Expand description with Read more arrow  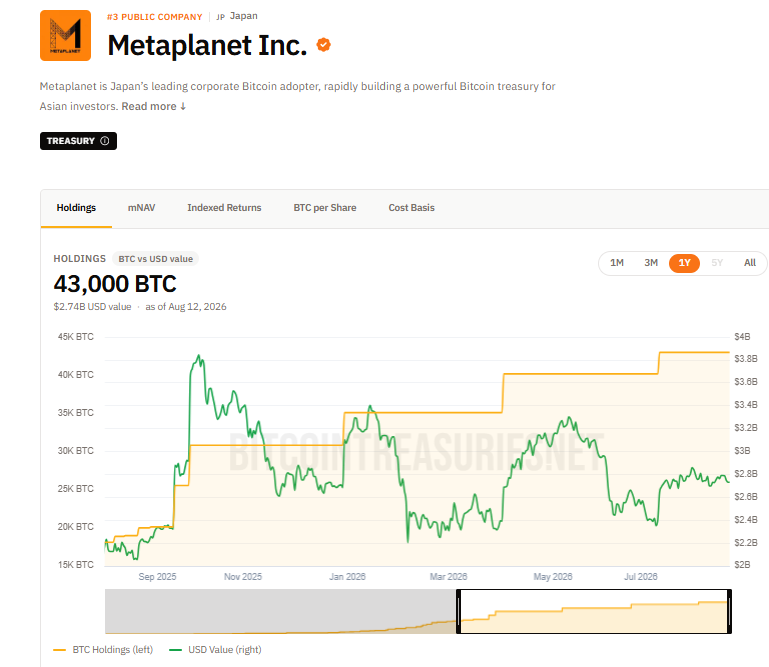154,106
